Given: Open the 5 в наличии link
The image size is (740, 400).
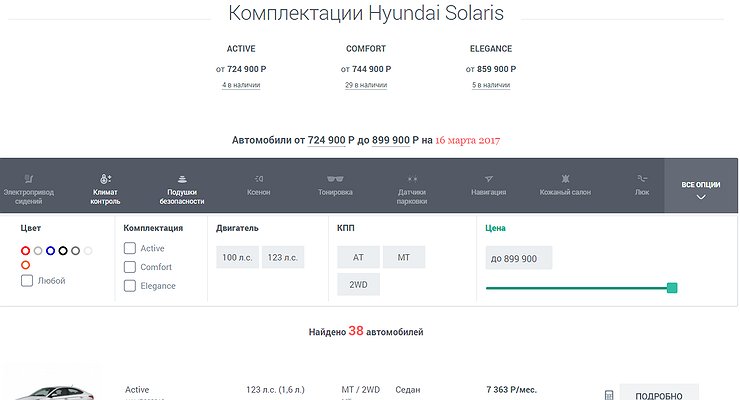Looking at the screenshot, I should point(491,85).
